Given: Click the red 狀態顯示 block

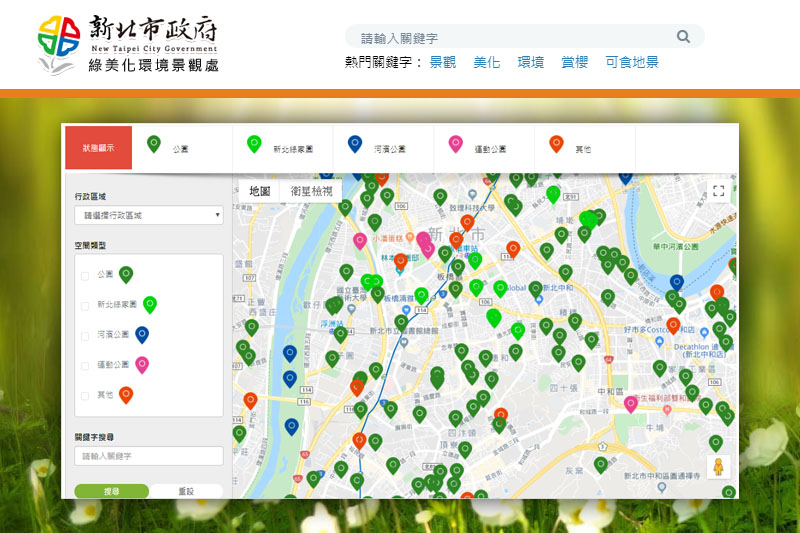Looking at the screenshot, I should click(x=98, y=148).
